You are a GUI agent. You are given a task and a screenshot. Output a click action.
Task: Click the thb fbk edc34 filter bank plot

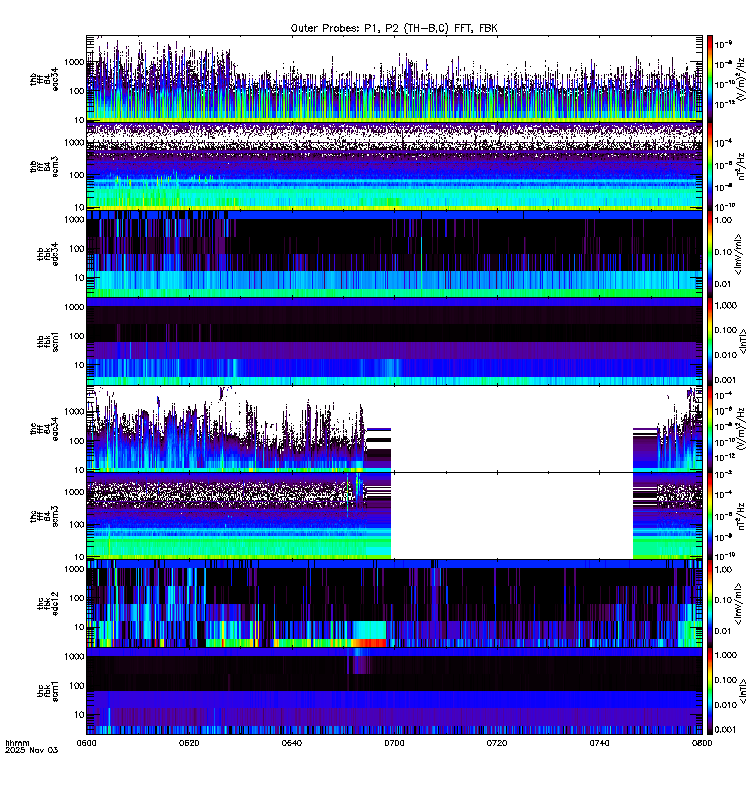pos(394,254)
